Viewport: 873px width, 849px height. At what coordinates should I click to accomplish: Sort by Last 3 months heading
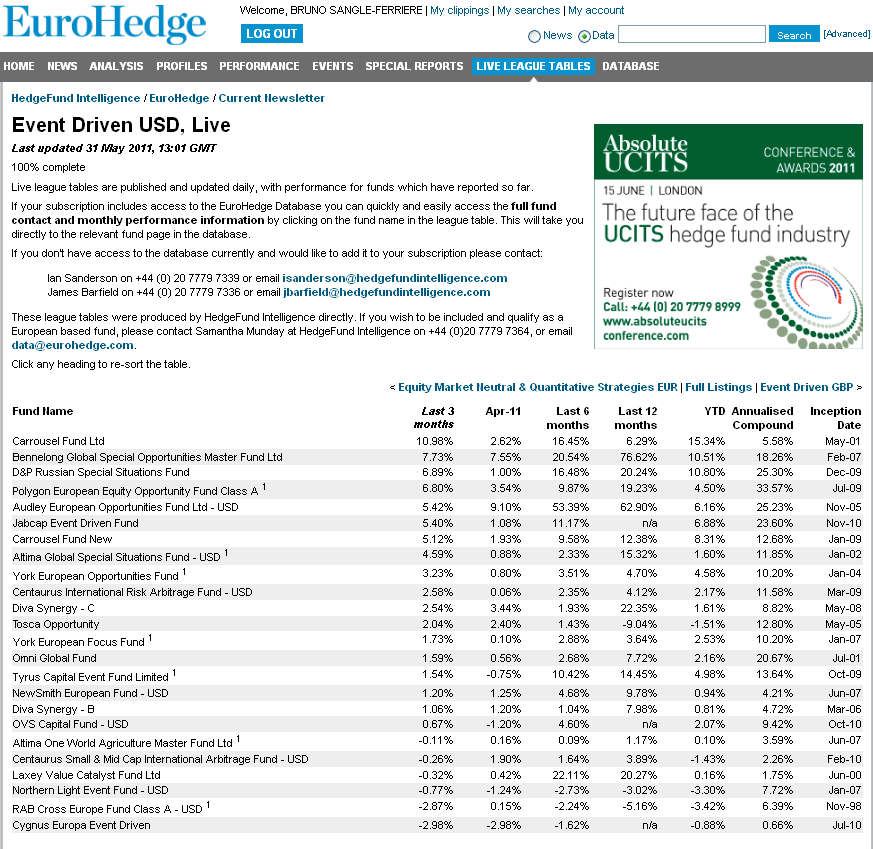click(x=434, y=418)
